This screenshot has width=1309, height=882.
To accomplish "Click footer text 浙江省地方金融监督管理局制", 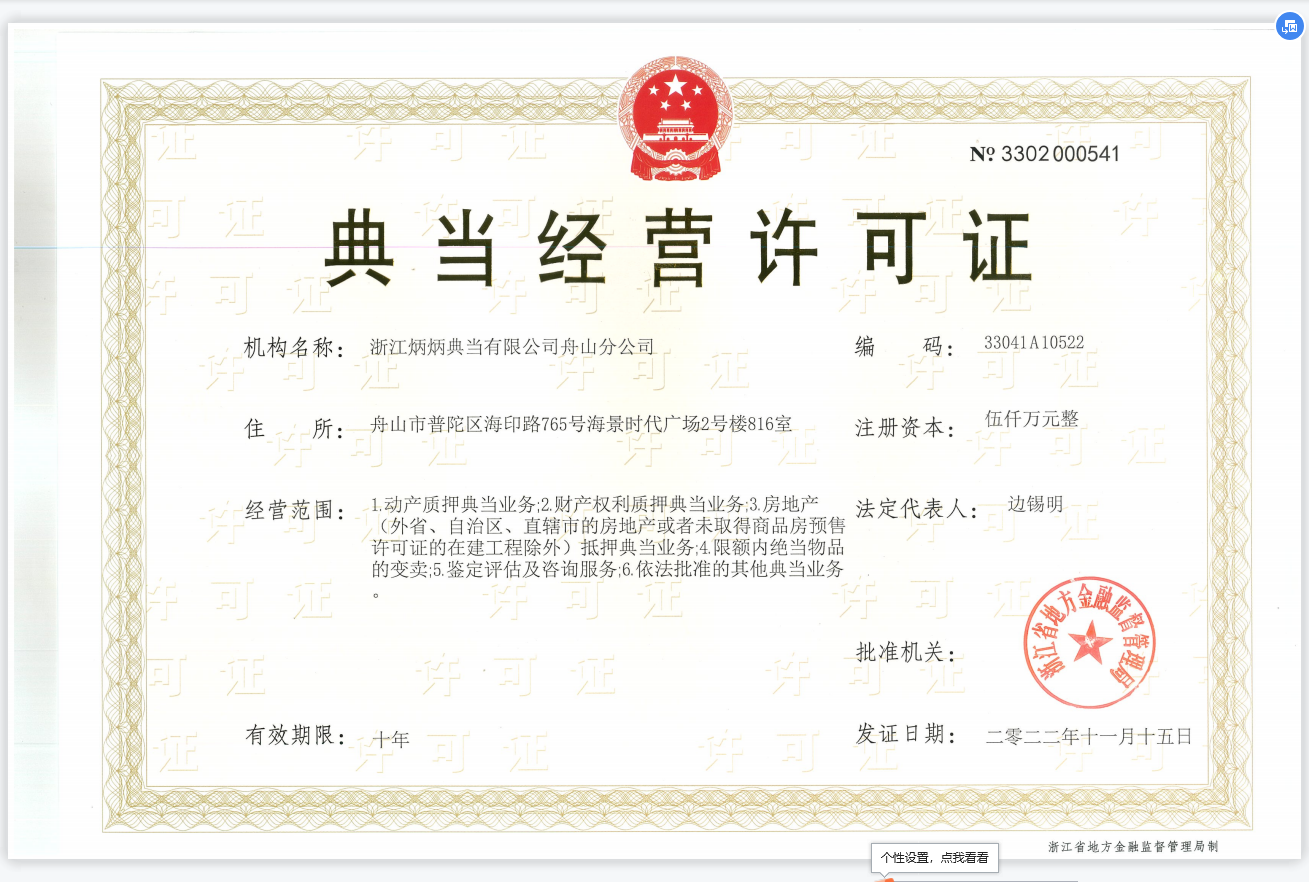I will 1133,847.
